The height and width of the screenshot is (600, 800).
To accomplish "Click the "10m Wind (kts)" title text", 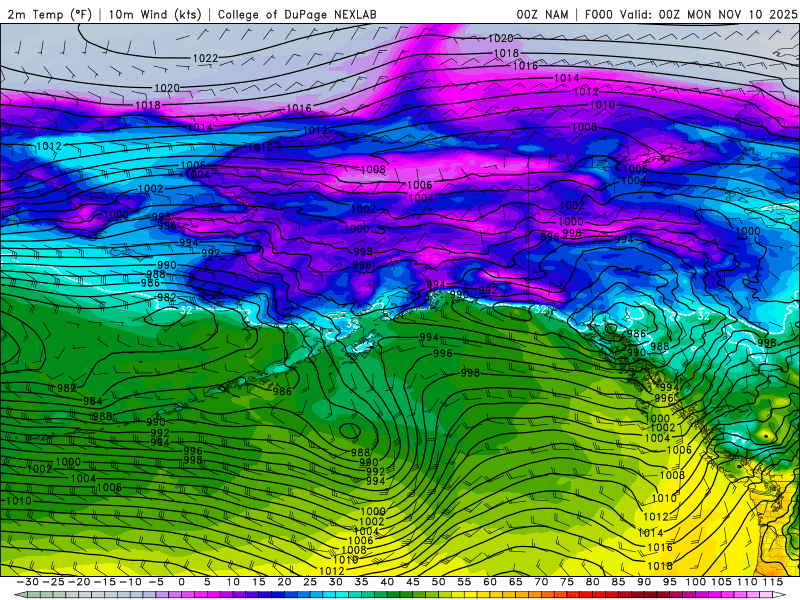I will [x=155, y=14].
